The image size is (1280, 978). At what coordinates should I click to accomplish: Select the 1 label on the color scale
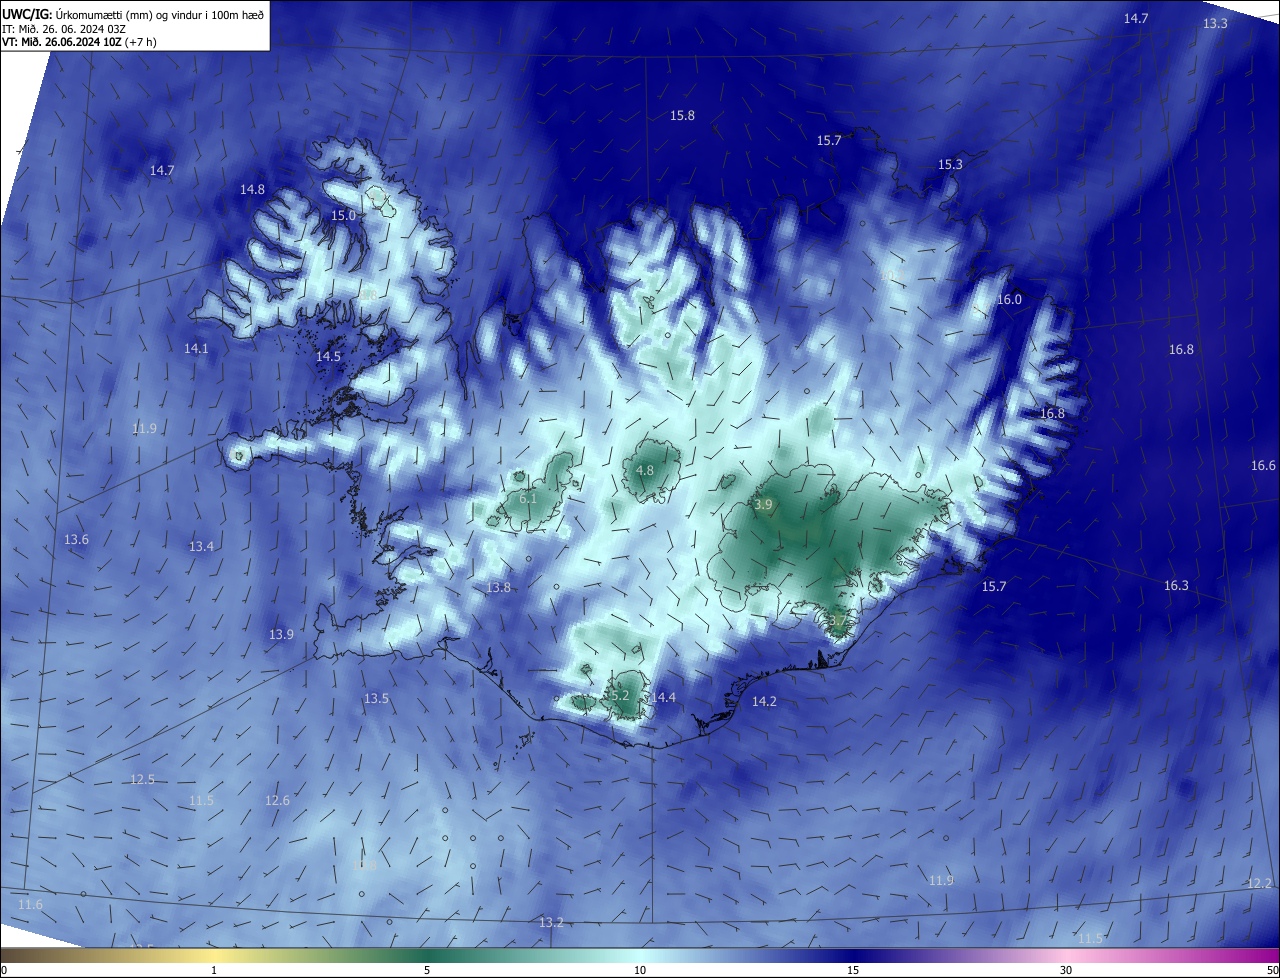point(214,970)
